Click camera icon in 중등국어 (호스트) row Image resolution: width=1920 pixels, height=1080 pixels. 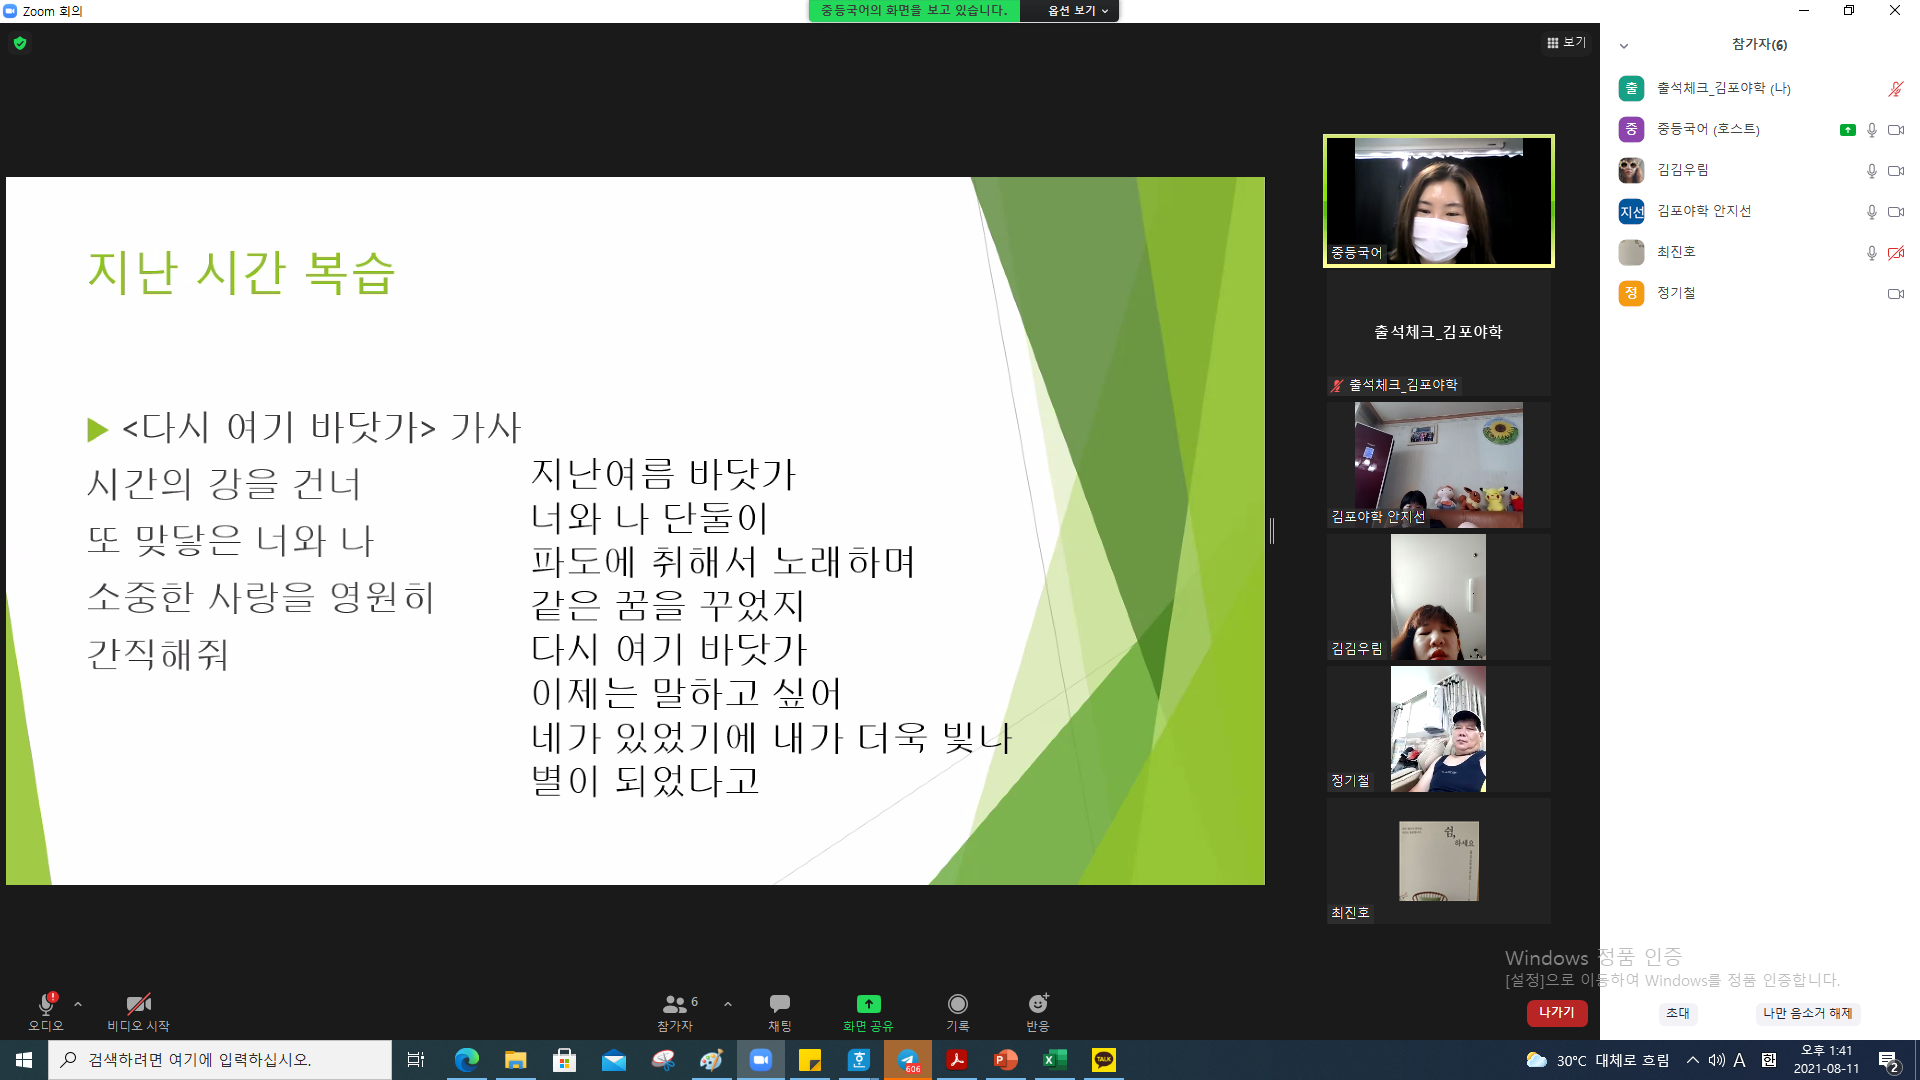point(1895,130)
